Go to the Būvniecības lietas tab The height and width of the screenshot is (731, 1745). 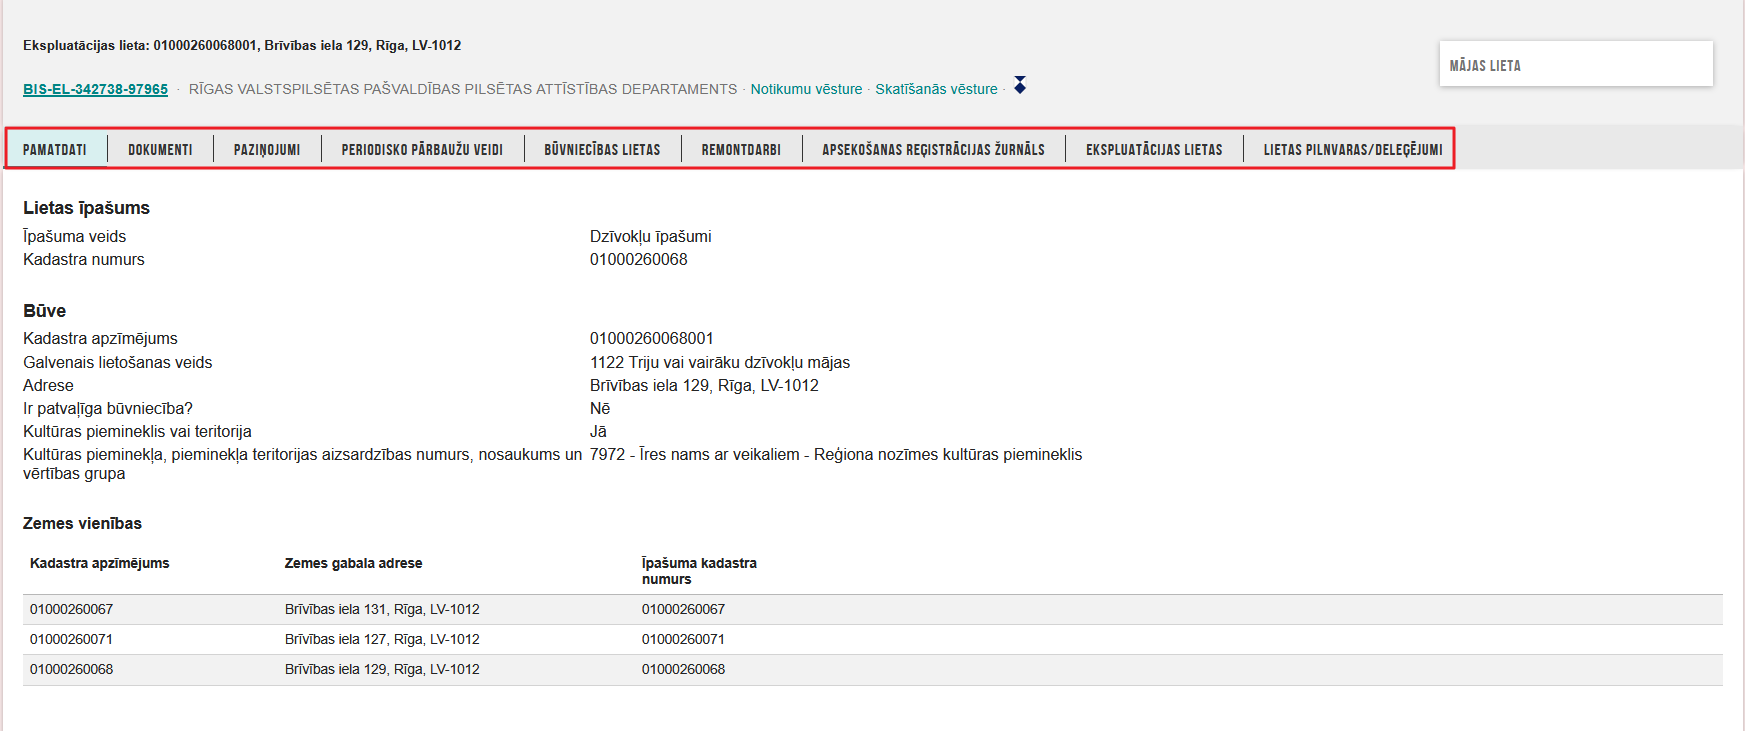tap(602, 149)
